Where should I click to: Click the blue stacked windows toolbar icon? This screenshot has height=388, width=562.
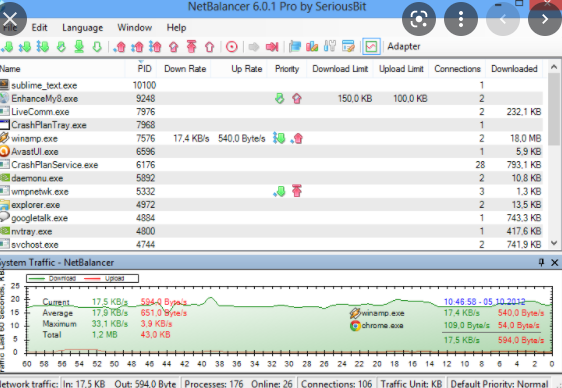pos(295,47)
